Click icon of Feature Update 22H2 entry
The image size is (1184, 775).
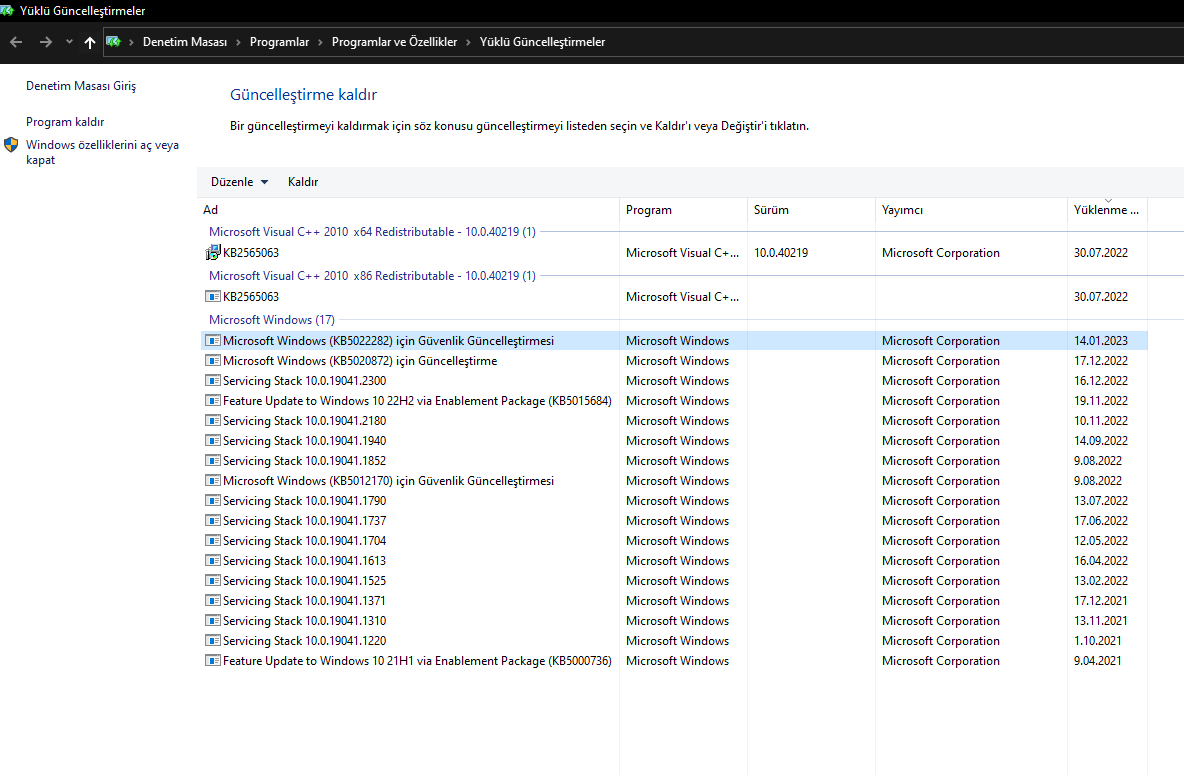coord(213,401)
